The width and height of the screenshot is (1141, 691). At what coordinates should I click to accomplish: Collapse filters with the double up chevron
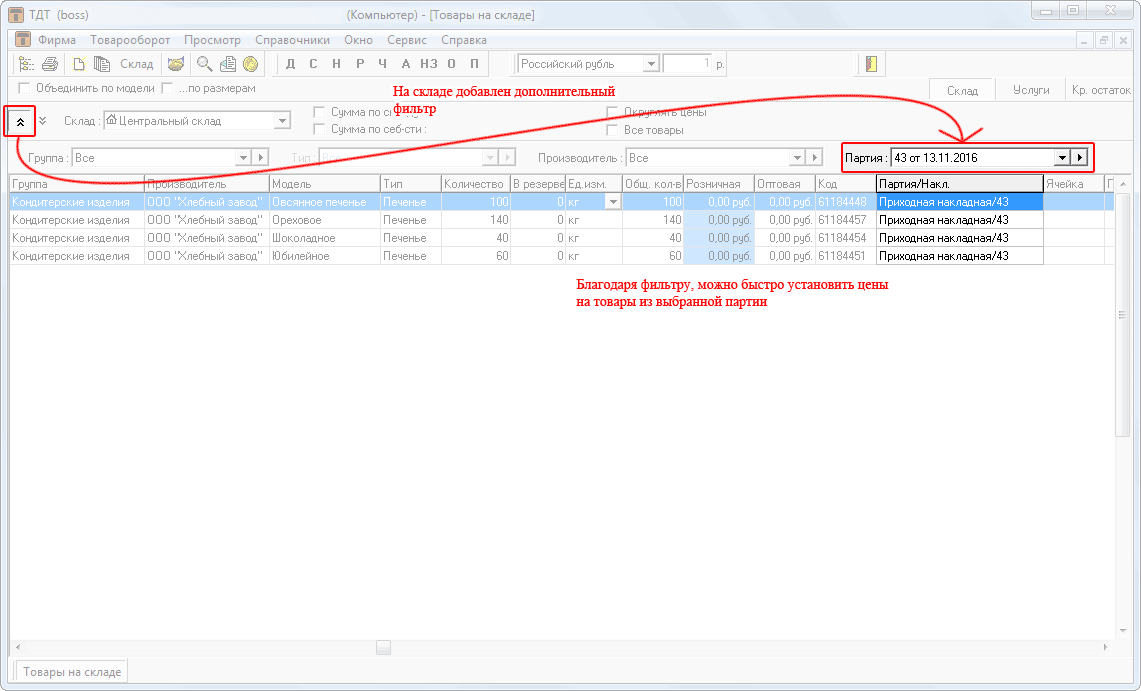coord(20,121)
